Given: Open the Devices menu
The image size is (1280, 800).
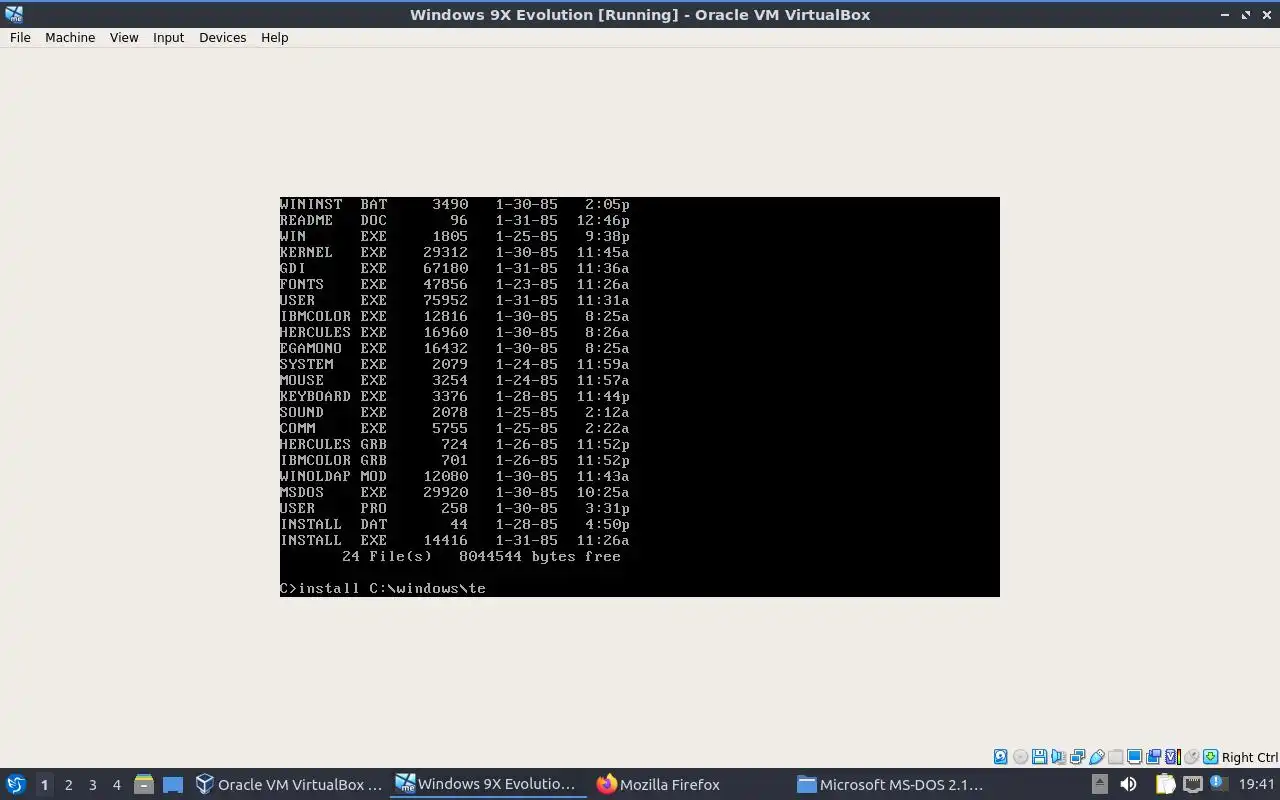Looking at the screenshot, I should tap(222, 37).
